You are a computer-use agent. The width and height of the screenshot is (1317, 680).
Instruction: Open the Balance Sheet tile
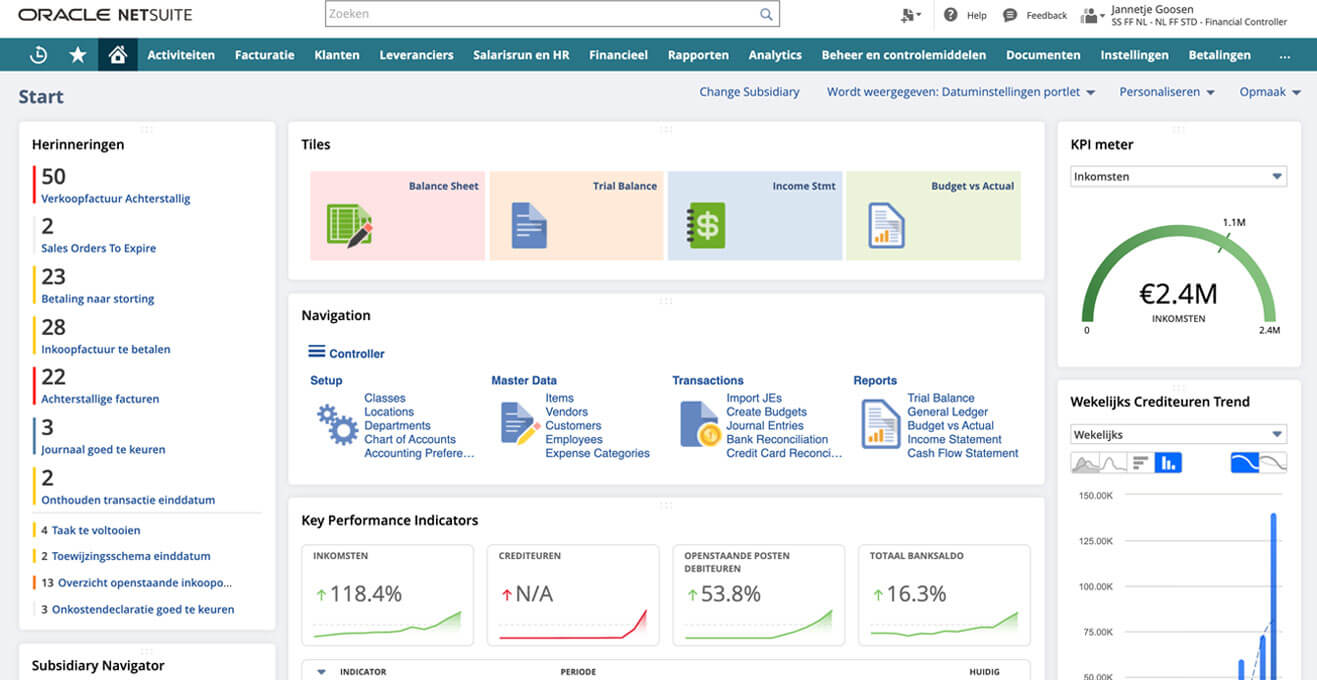pos(397,215)
